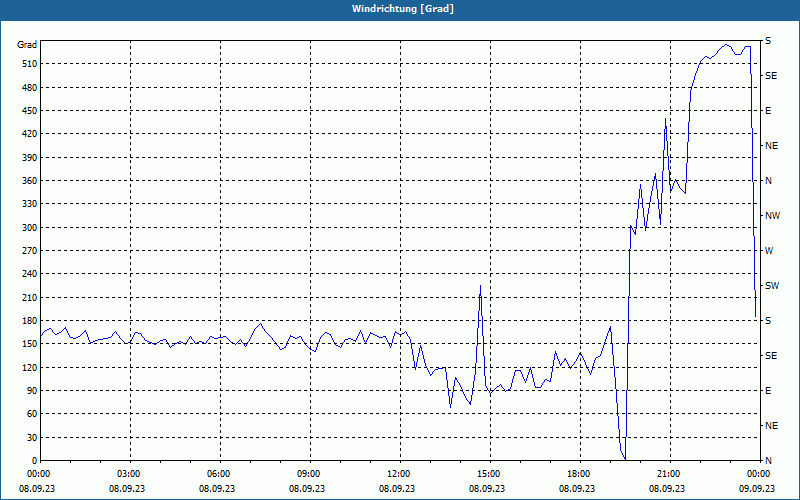Select the 15:00 time label
This screenshot has width=800, height=500.
490,473
